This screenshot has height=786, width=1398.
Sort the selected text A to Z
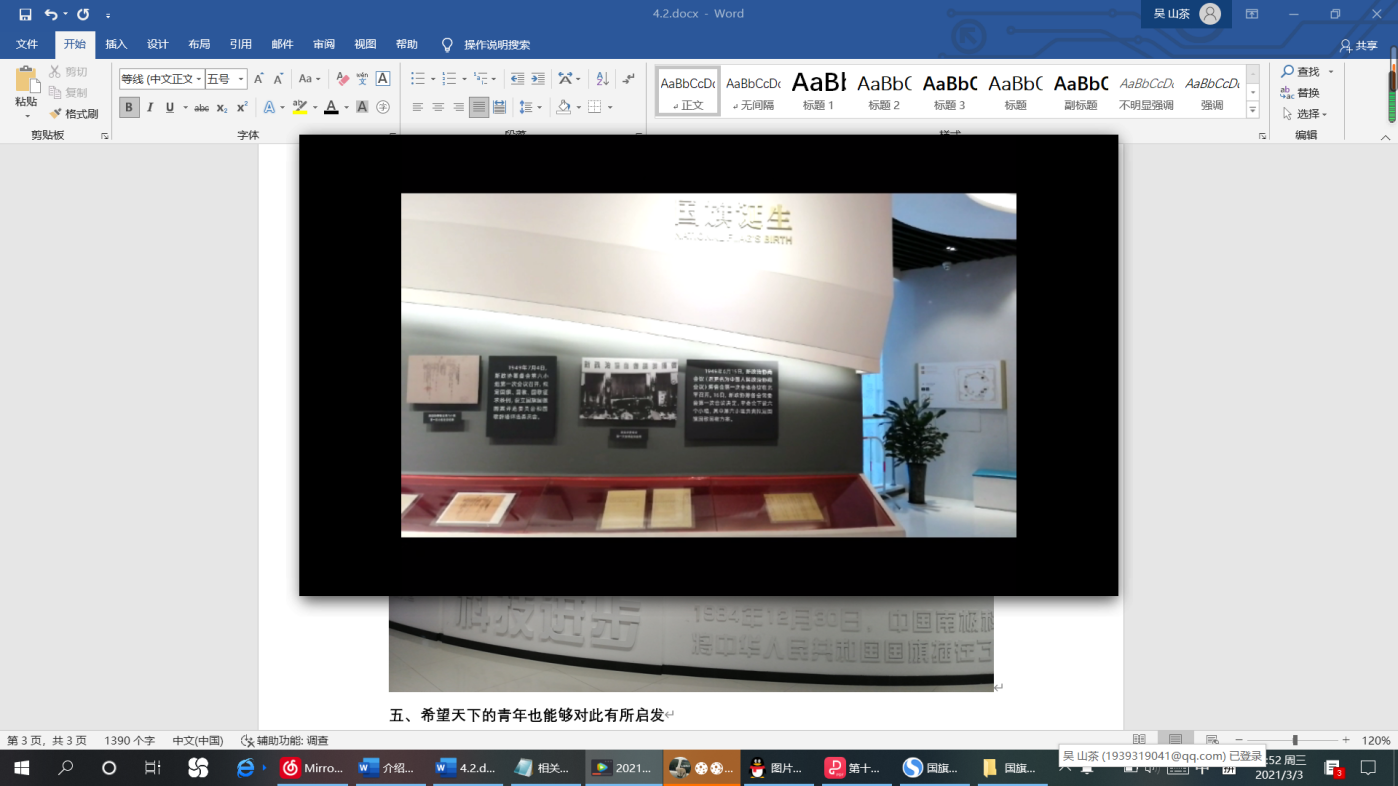click(x=602, y=79)
